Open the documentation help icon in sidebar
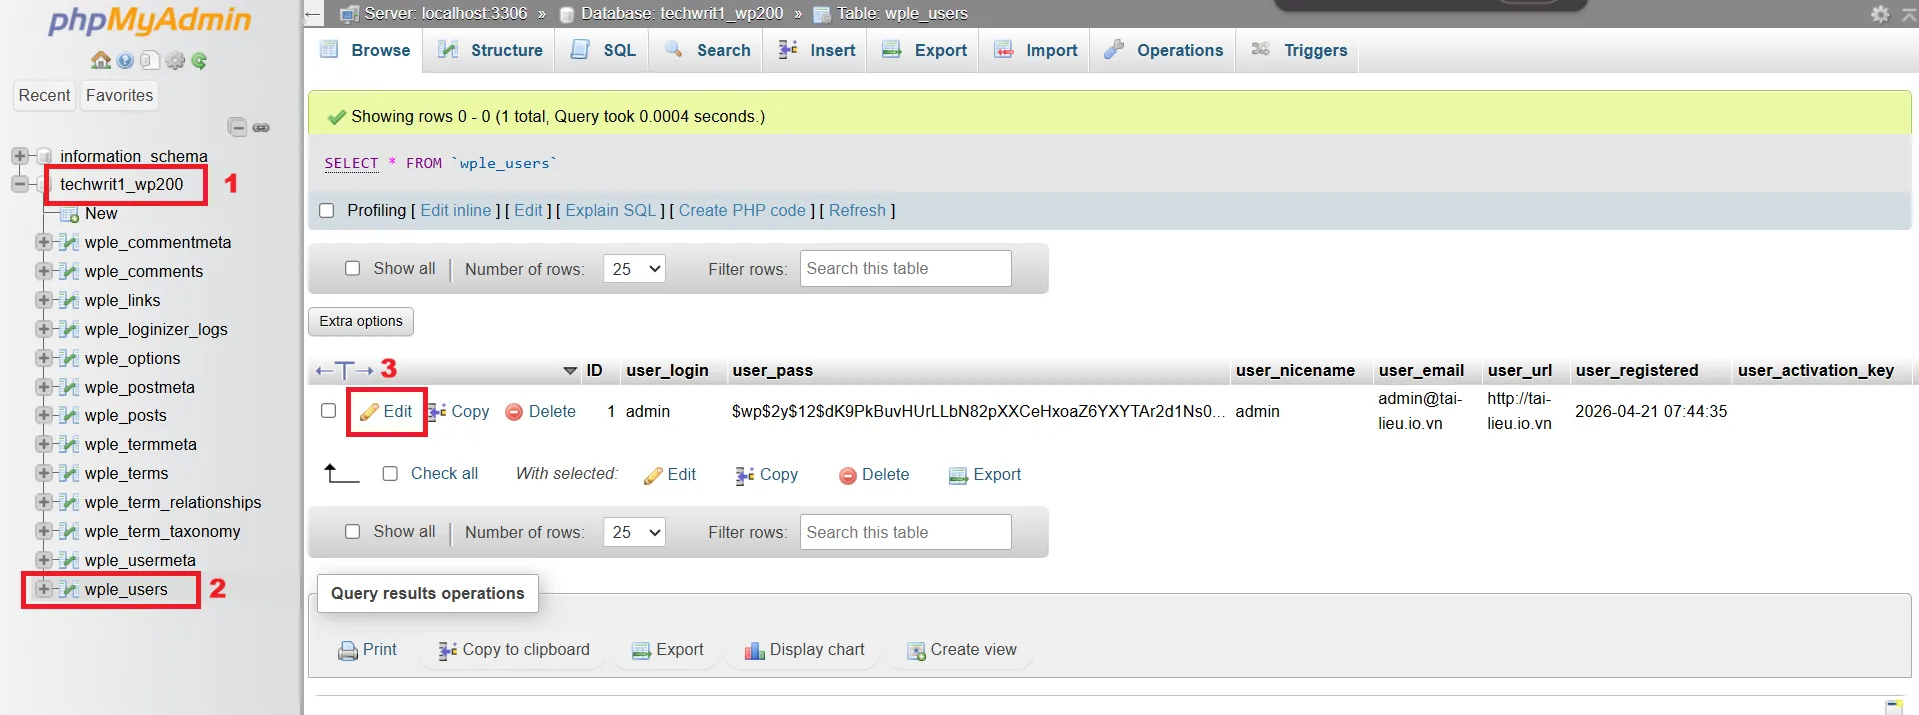Viewport: 1919px width, 715px height. click(x=125, y=61)
